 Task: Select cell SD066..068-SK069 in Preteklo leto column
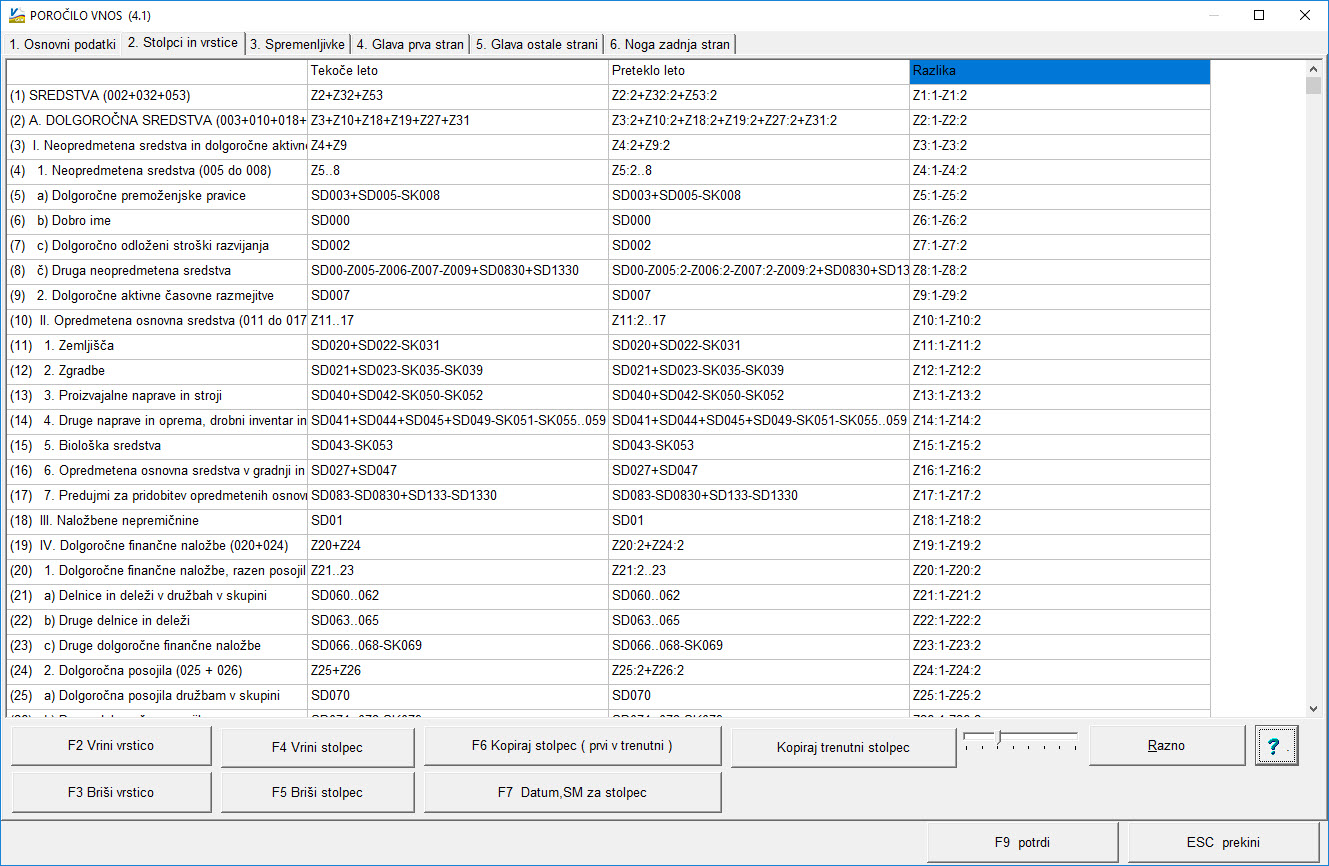click(759, 646)
